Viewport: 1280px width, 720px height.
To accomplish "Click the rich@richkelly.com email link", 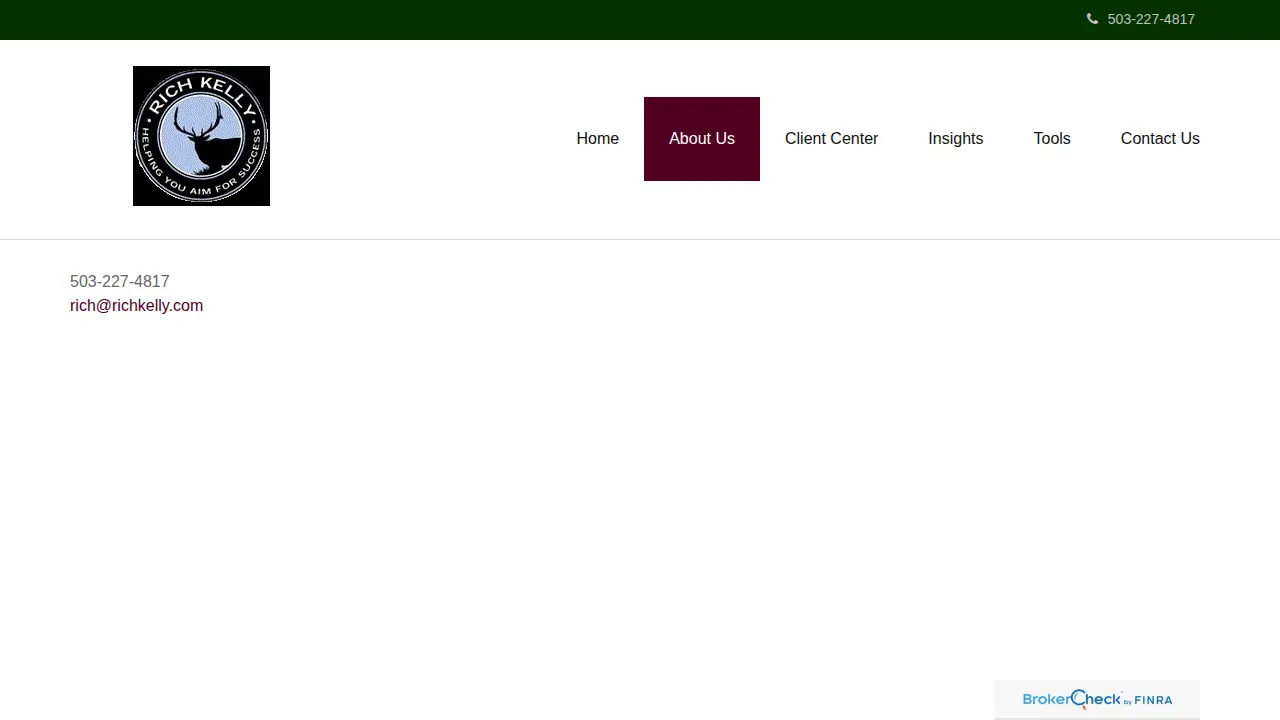I will click(x=136, y=306).
